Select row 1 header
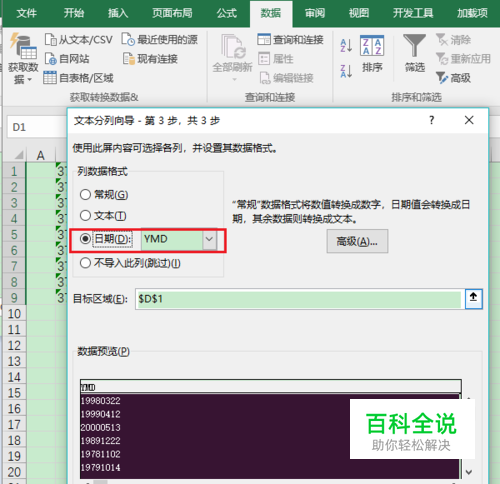Viewport: 500px width, 484px height. tap(14, 171)
